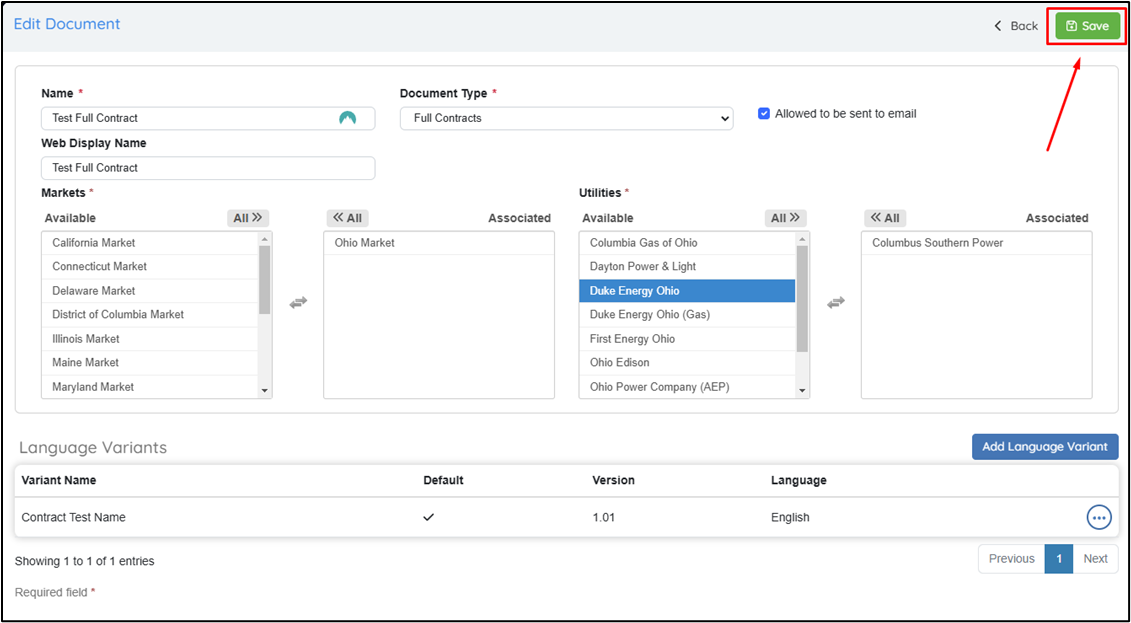Move all available markets with All »
The width and height of the screenshot is (1131, 623).
[x=247, y=218]
